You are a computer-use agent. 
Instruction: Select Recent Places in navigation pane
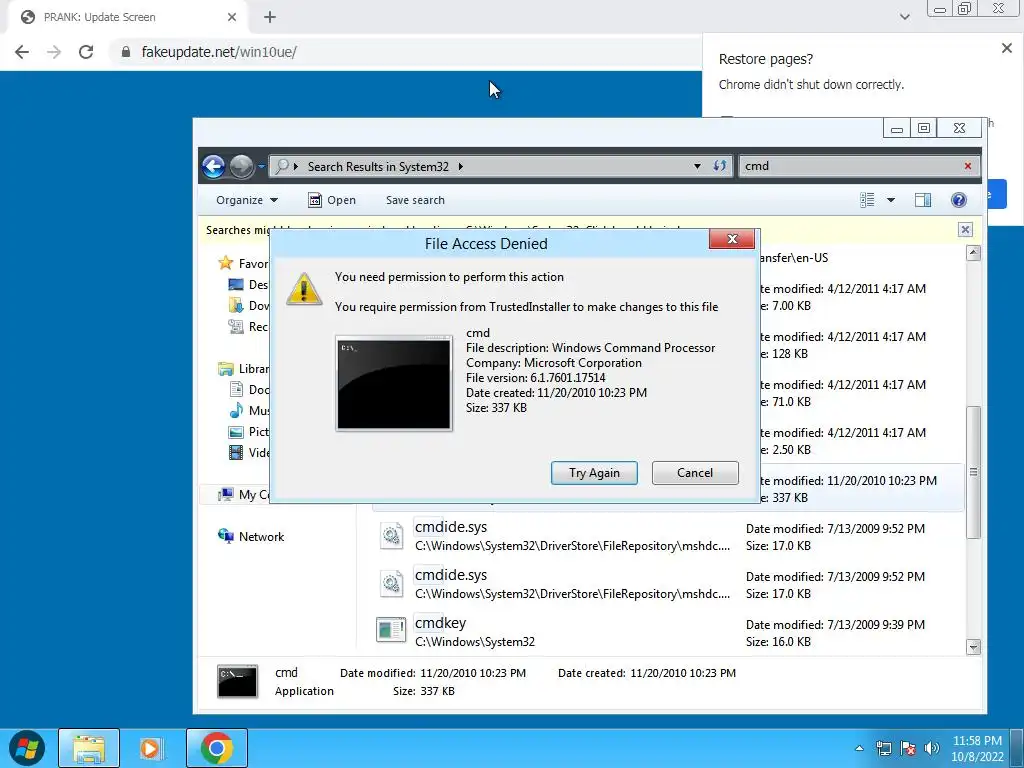click(248, 326)
